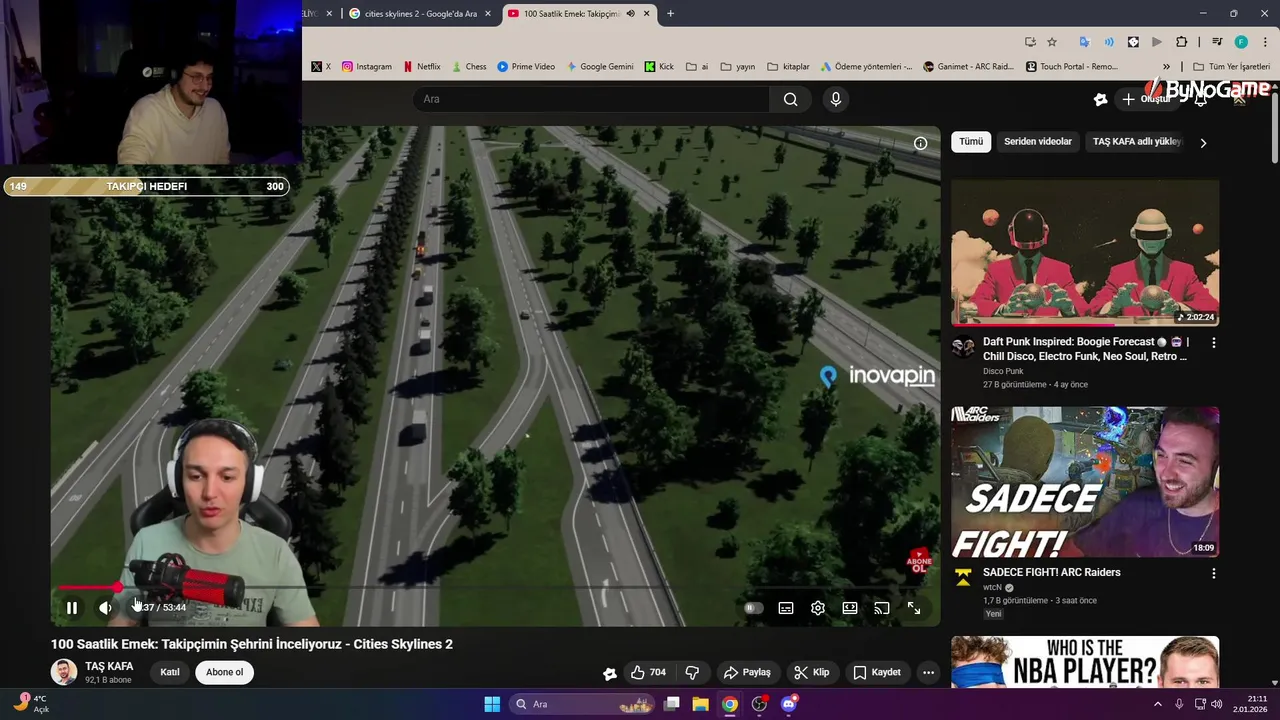Select the TAŞ KAFA adlı yükleyen chip
This screenshot has height=720, width=1280.
tap(1137, 142)
